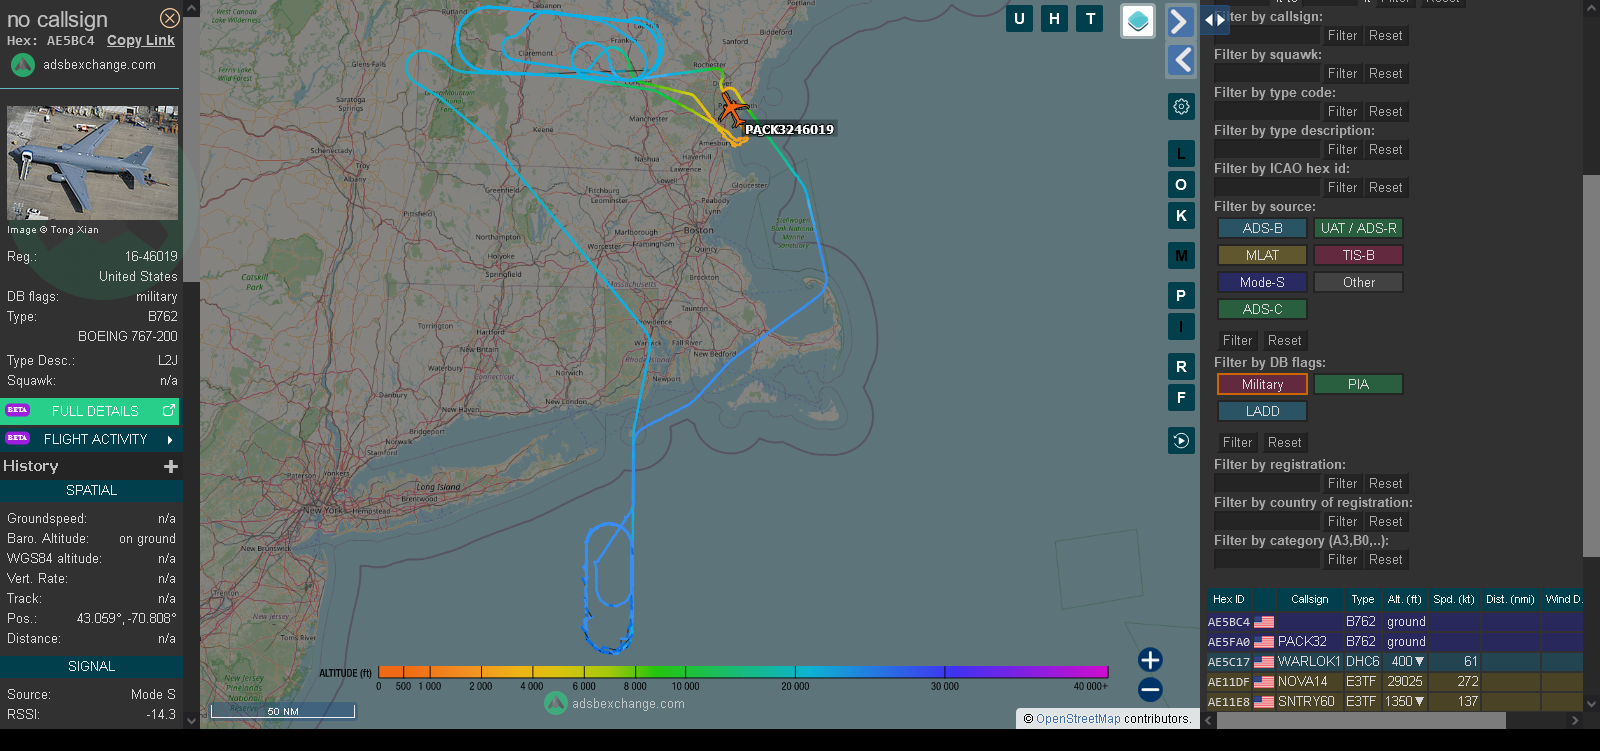Toggle the LADD DB flag filter
This screenshot has height=751, width=1600.
point(1262,412)
